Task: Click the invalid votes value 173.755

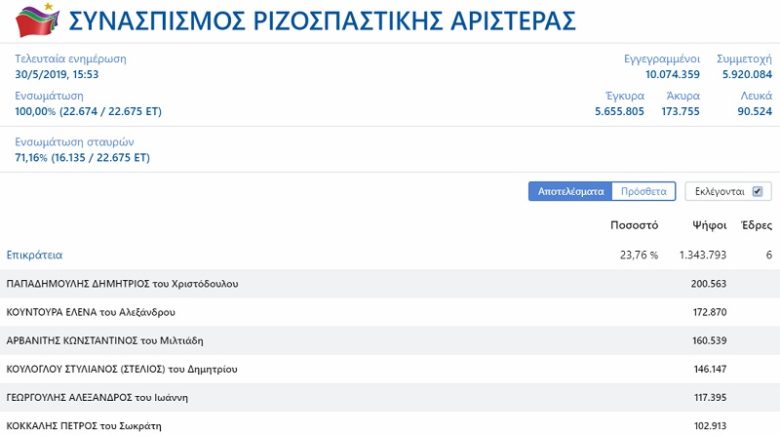Action: [x=681, y=111]
